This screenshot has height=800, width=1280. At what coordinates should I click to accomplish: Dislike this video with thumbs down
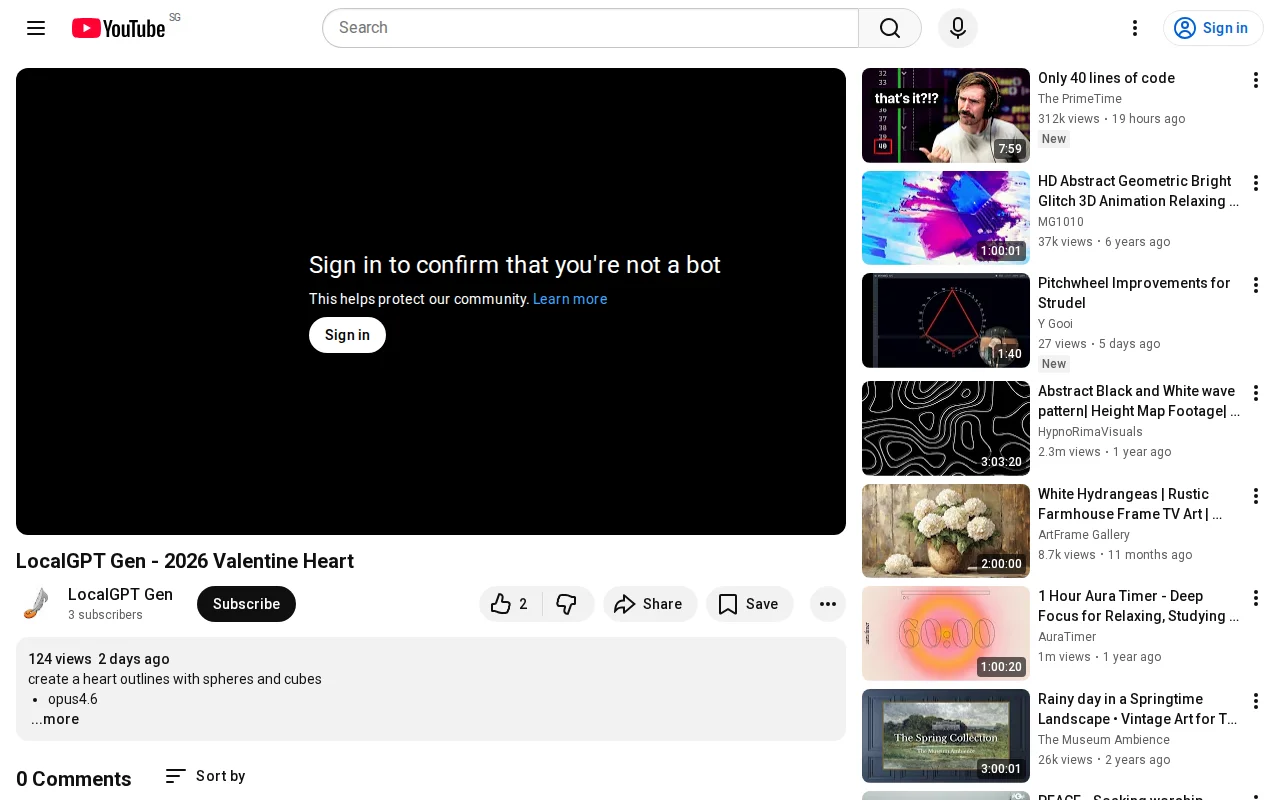pyautogui.click(x=567, y=604)
